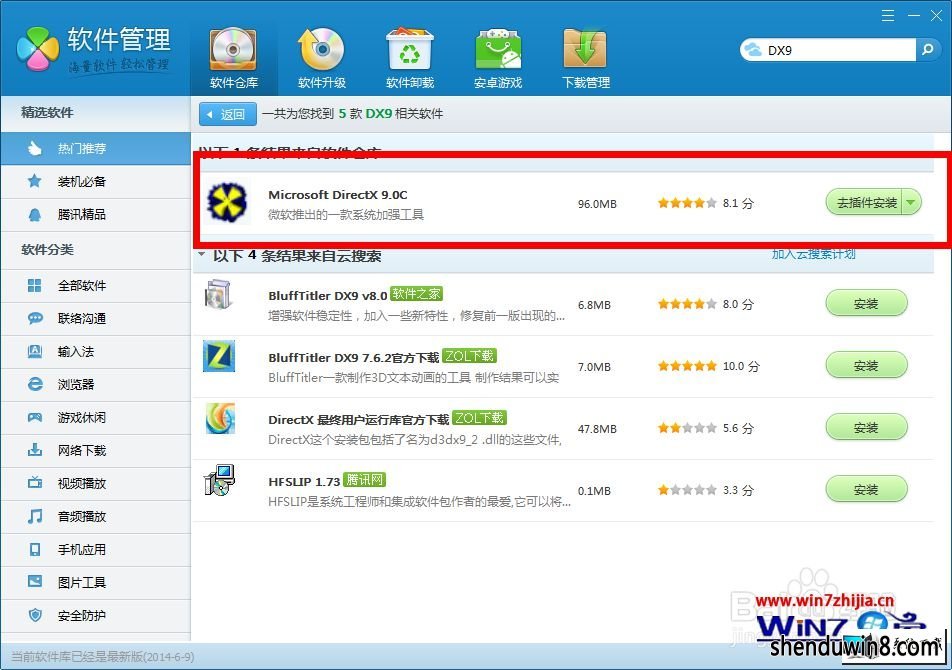This screenshot has height=670, width=952.
Task: Open the 游戏休闲 category
Action: pos(95,418)
